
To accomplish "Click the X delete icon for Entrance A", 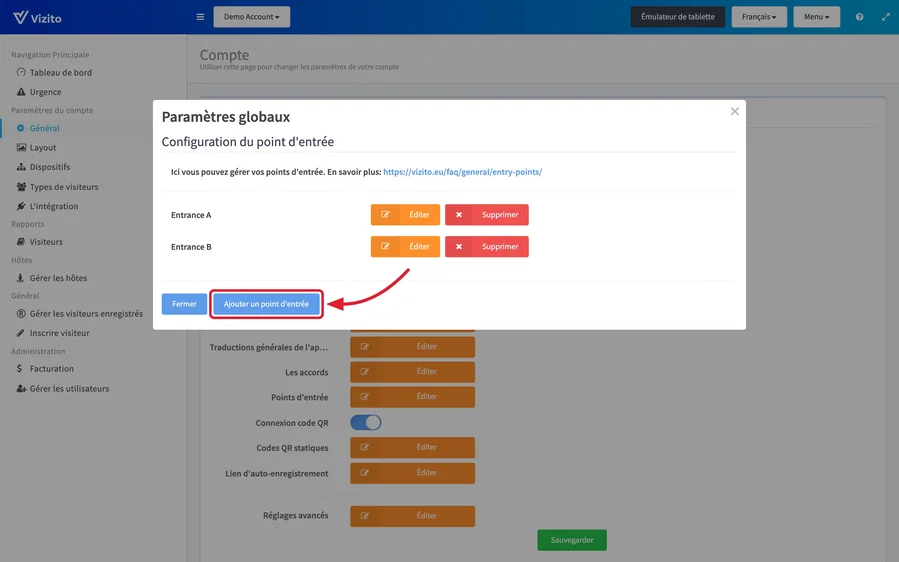I will coord(459,214).
